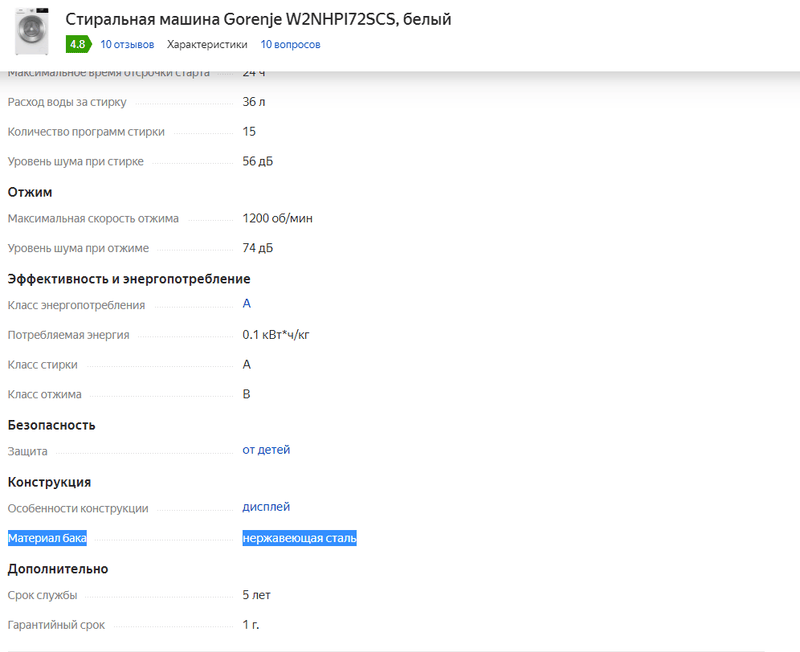Screen dimensions: 800x652
Task: Click the highlighted Материал бака label
Action: click(x=47, y=538)
